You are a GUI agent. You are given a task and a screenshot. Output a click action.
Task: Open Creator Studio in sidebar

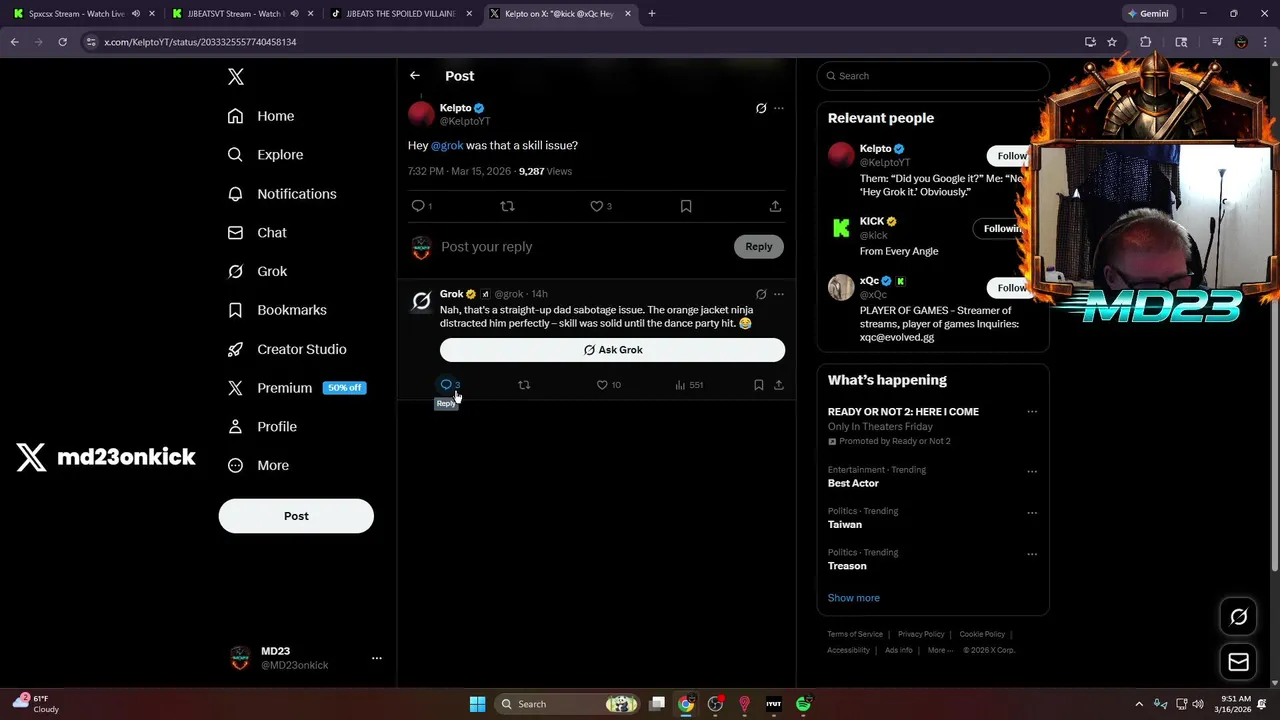(x=287, y=349)
